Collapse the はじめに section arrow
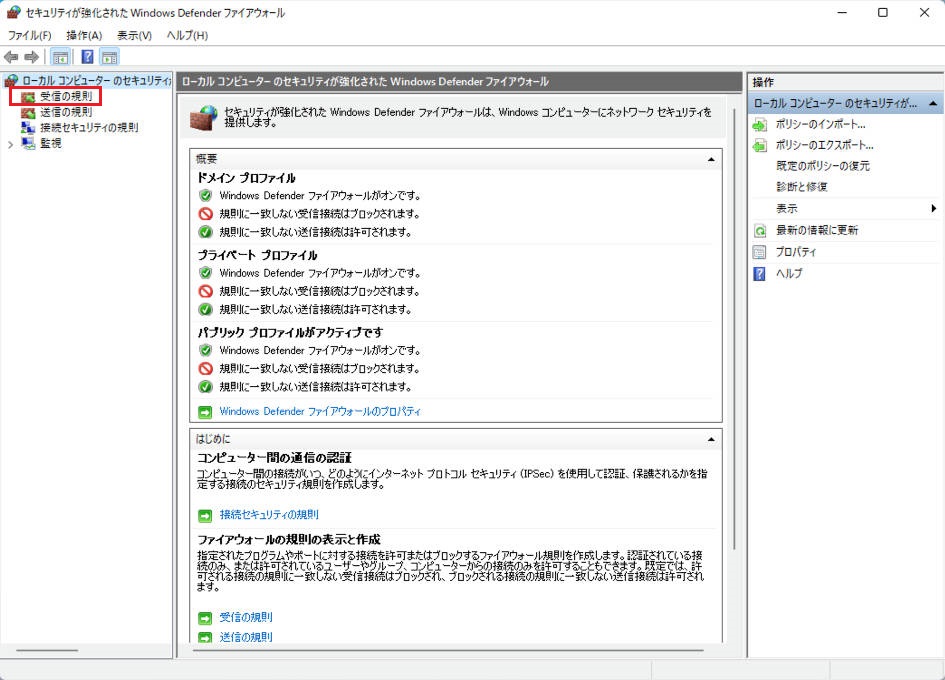This screenshot has width=945, height=680. (711, 439)
